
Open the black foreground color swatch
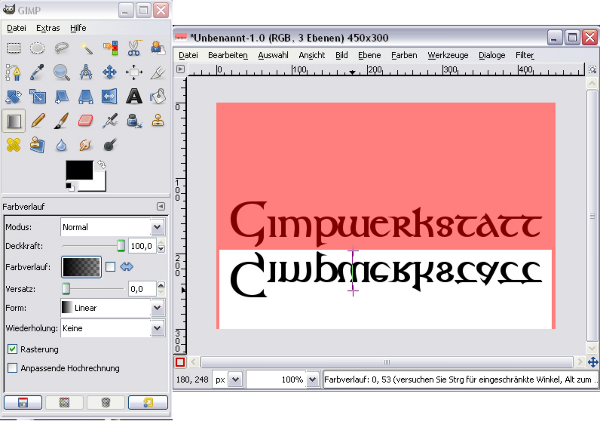pyautogui.click(x=79, y=170)
